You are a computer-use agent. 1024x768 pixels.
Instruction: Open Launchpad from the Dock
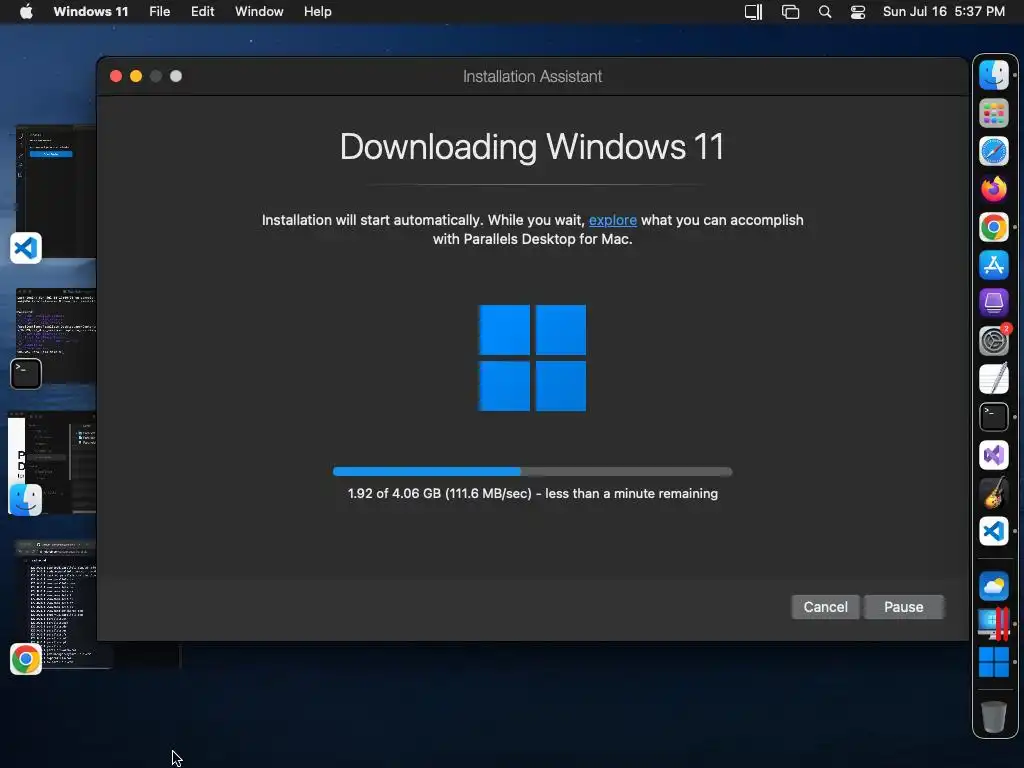click(993, 114)
